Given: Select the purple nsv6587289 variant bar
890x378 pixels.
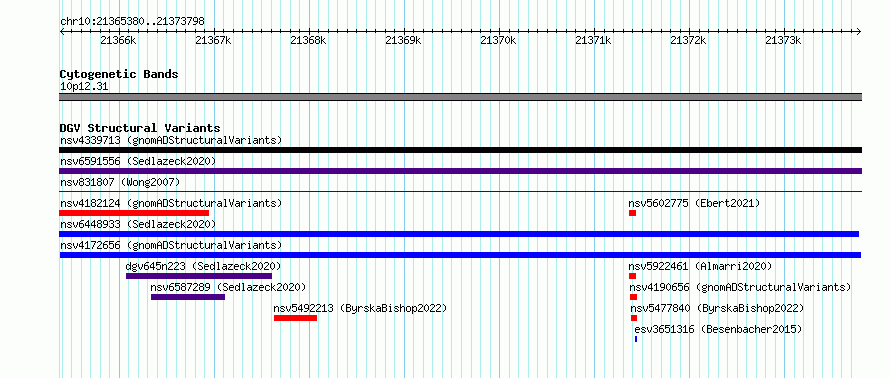Looking at the screenshot, I should tap(188, 297).
